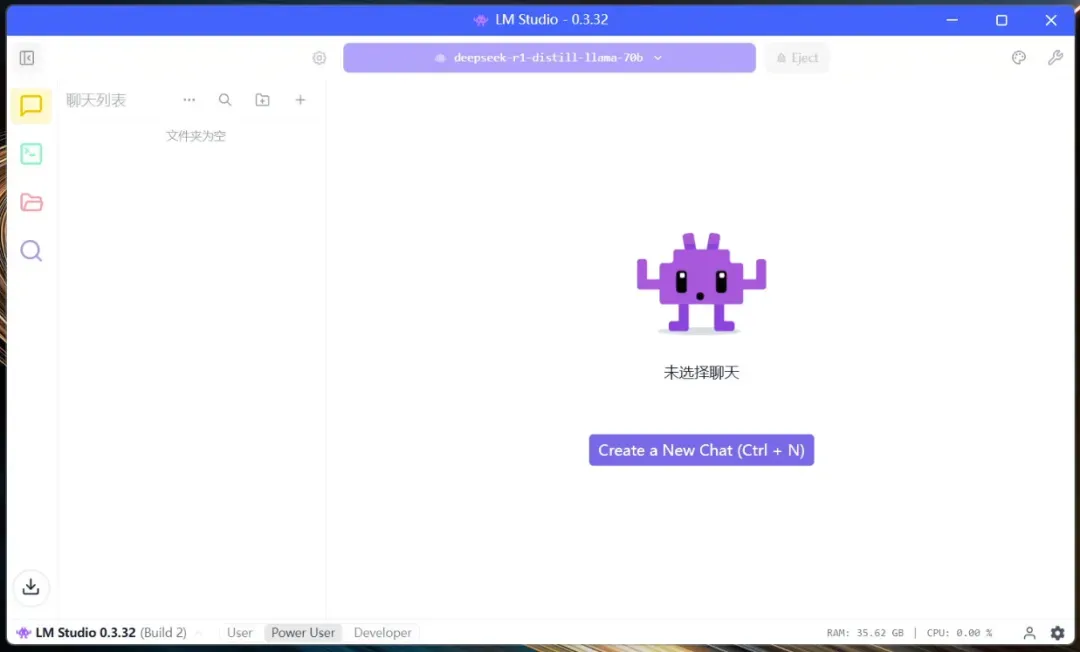Expand the chevron next to Build 2
The width and height of the screenshot is (1080, 652).
(x=198, y=633)
